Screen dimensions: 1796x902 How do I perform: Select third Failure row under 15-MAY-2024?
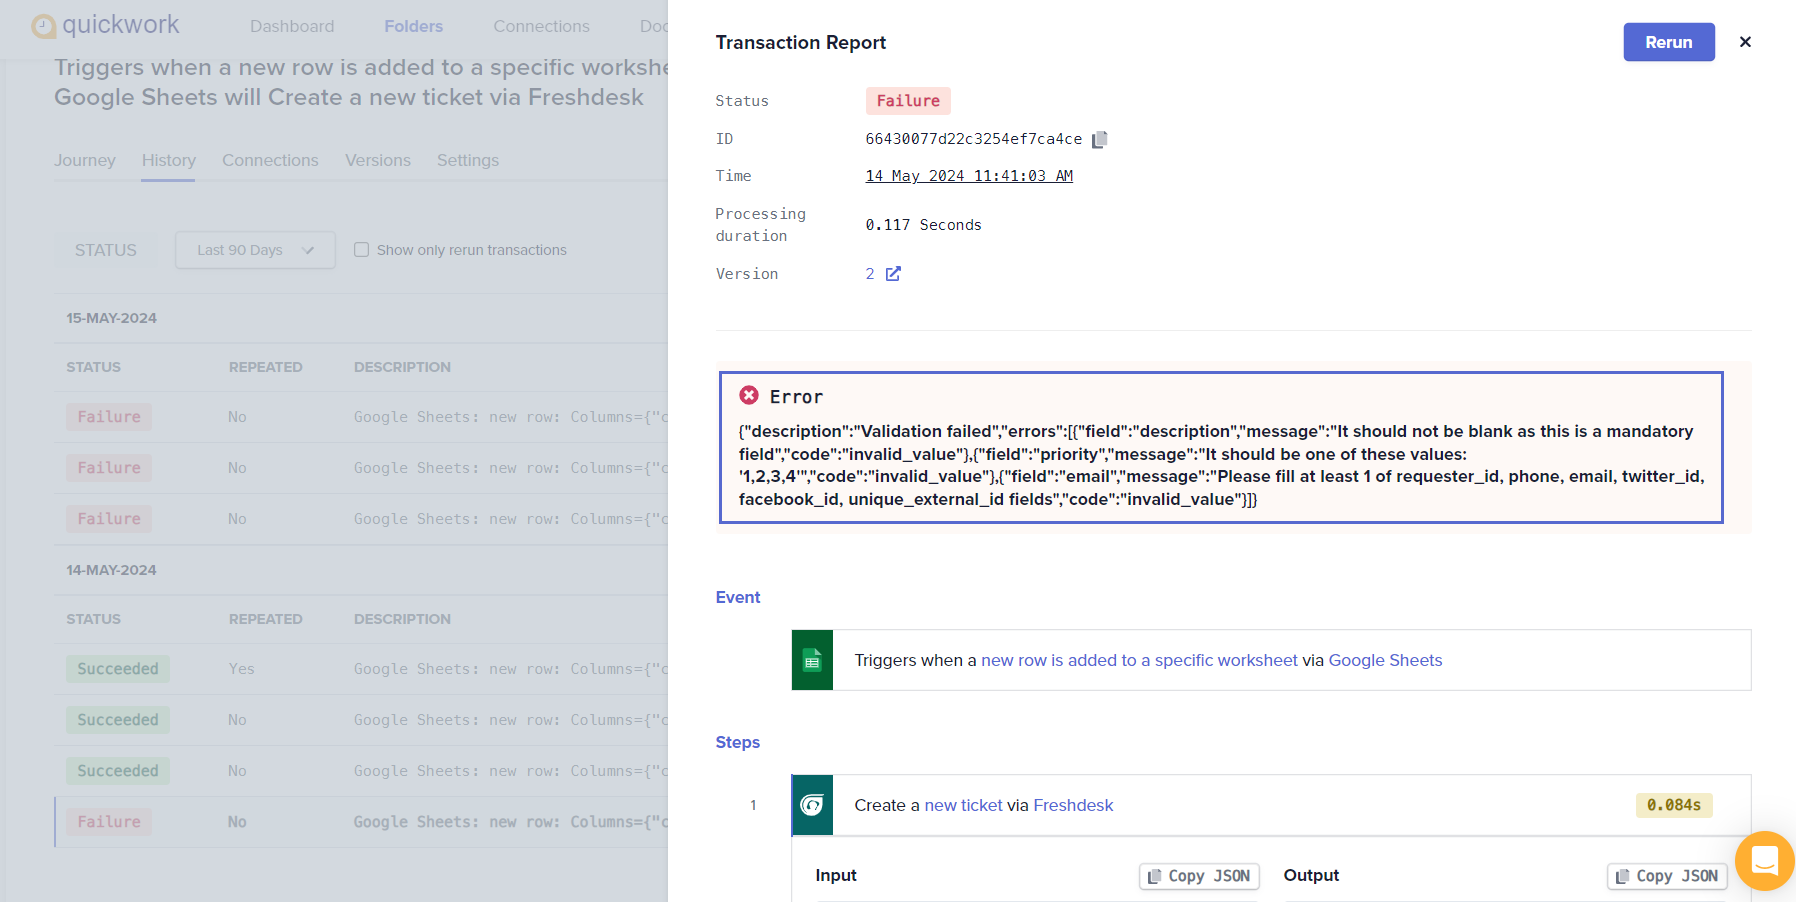(x=361, y=519)
